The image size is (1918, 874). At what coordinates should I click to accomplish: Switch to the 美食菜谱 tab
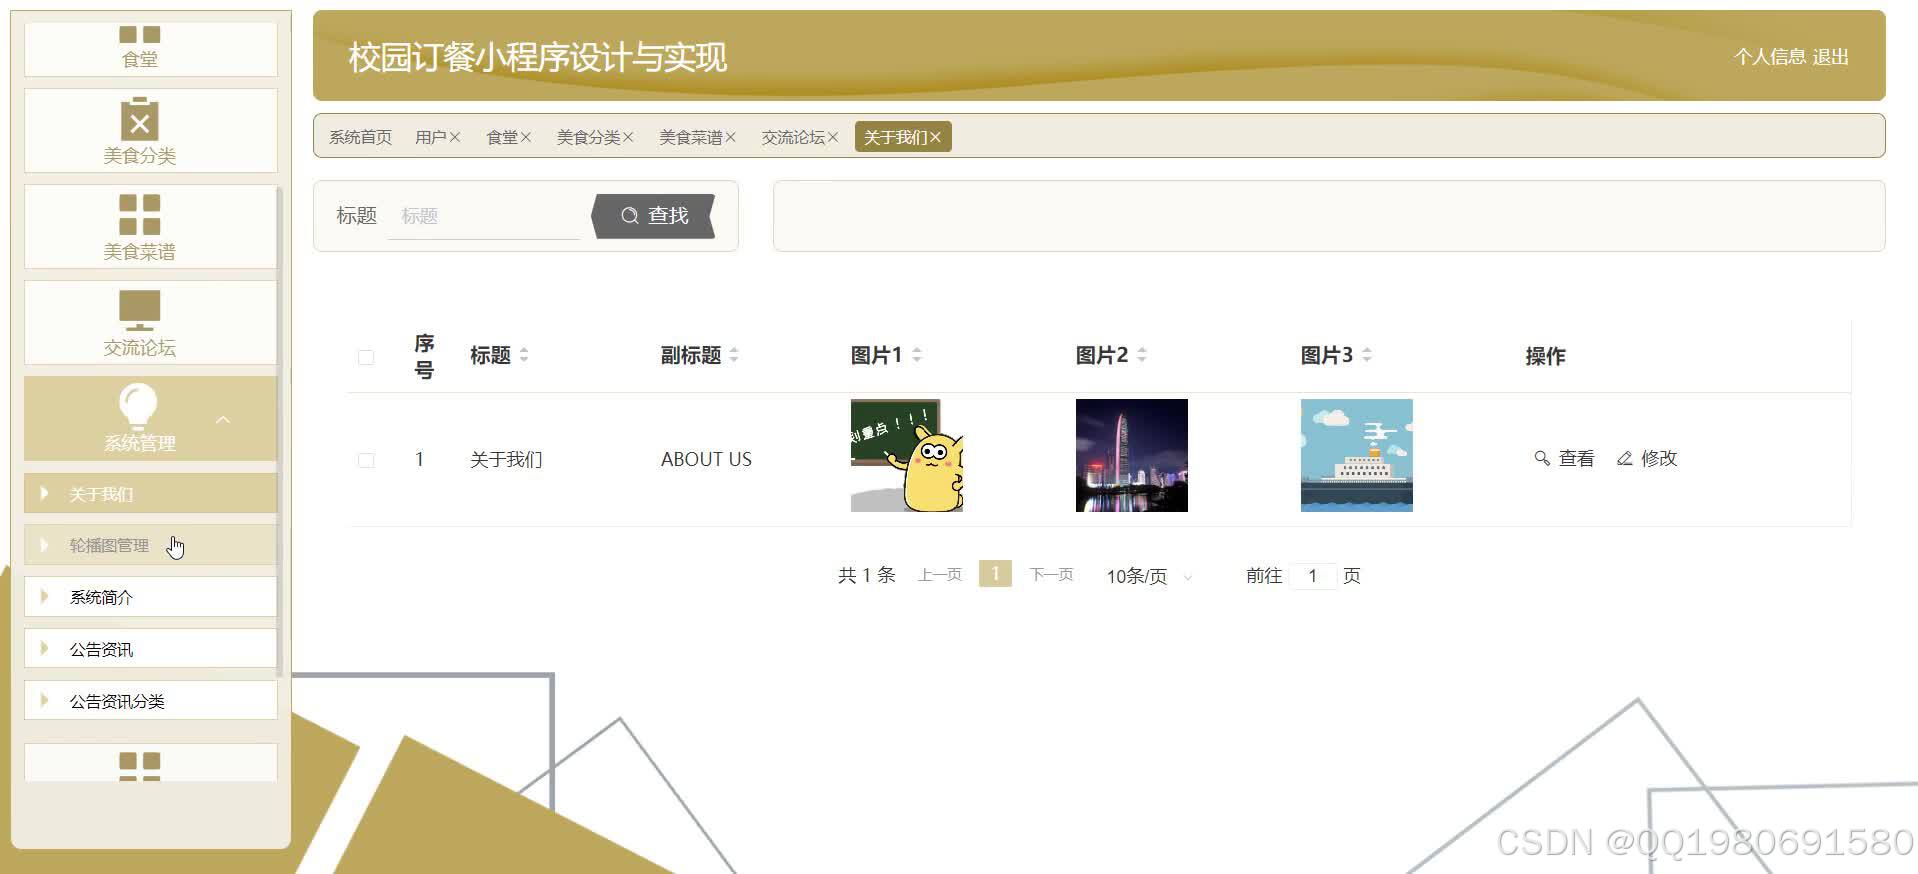tap(690, 138)
